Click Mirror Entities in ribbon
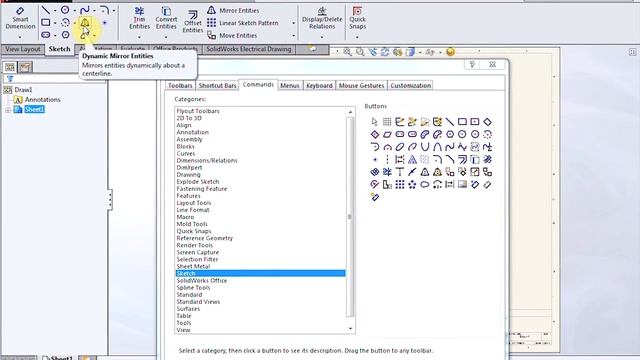Screen dimensions: 640x360 click(x=233, y=10)
